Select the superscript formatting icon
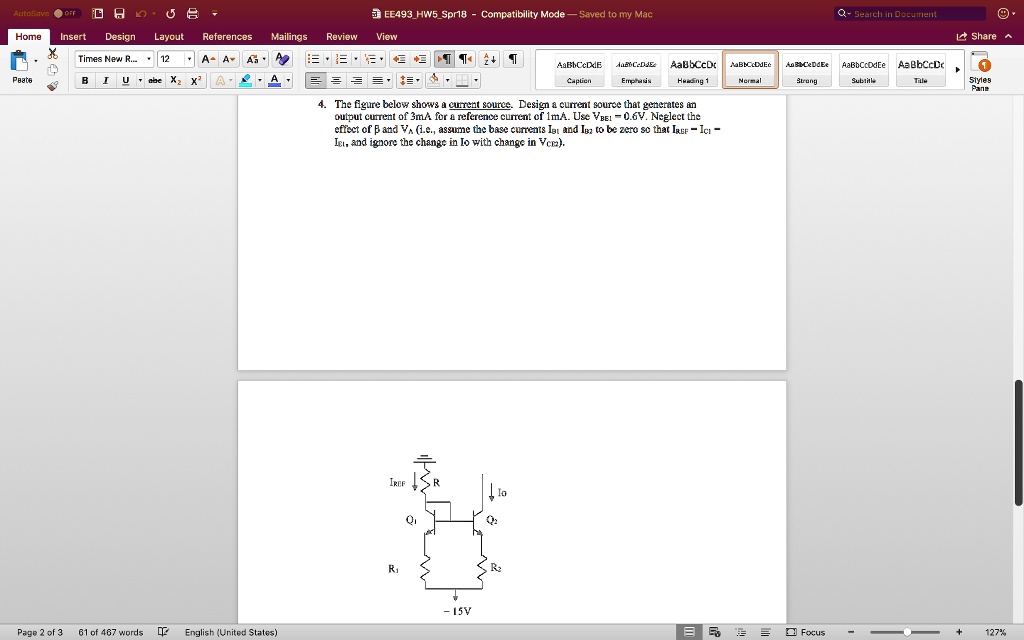The image size is (1024, 640). pos(196,79)
